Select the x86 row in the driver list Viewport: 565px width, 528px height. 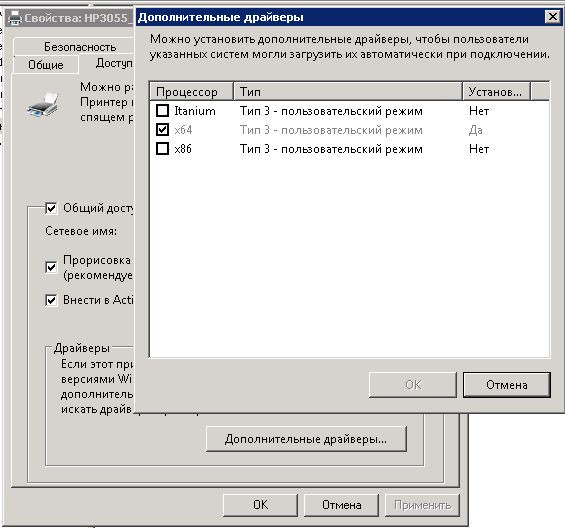(349, 148)
